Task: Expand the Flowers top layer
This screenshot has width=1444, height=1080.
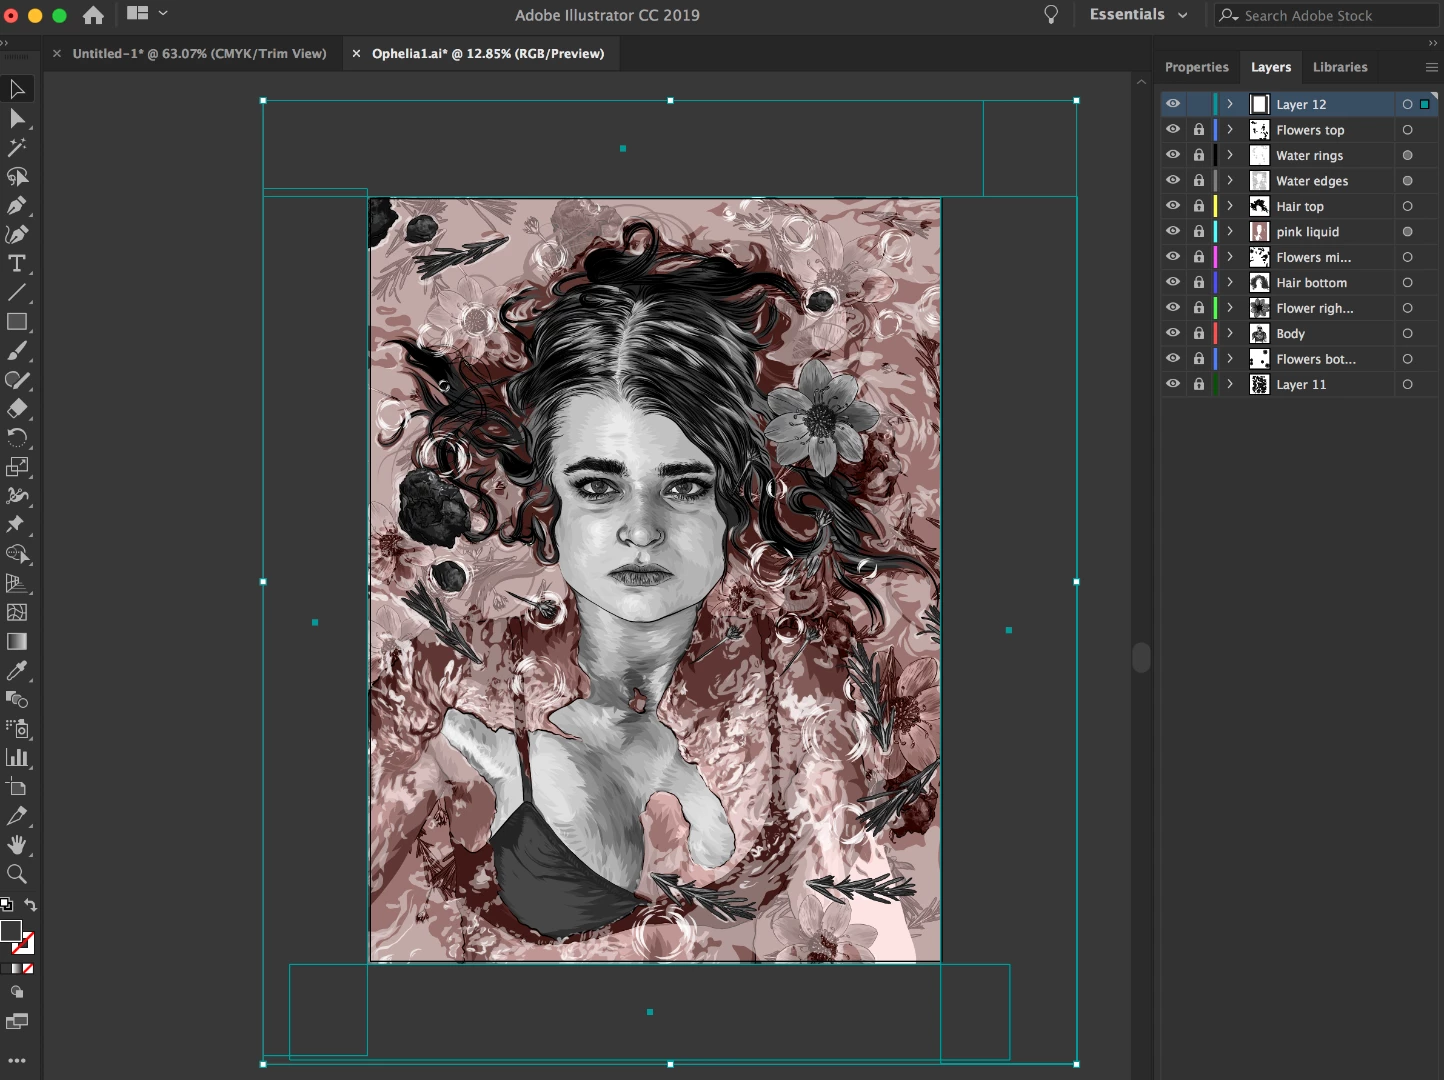Action: point(1230,130)
